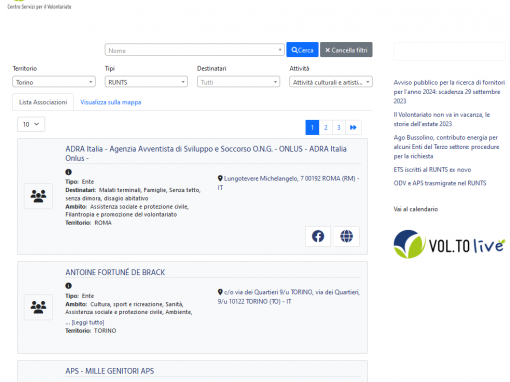Open via dei Quartieri TORINO address link
The height and width of the screenshot is (382, 510).
pos(289,297)
